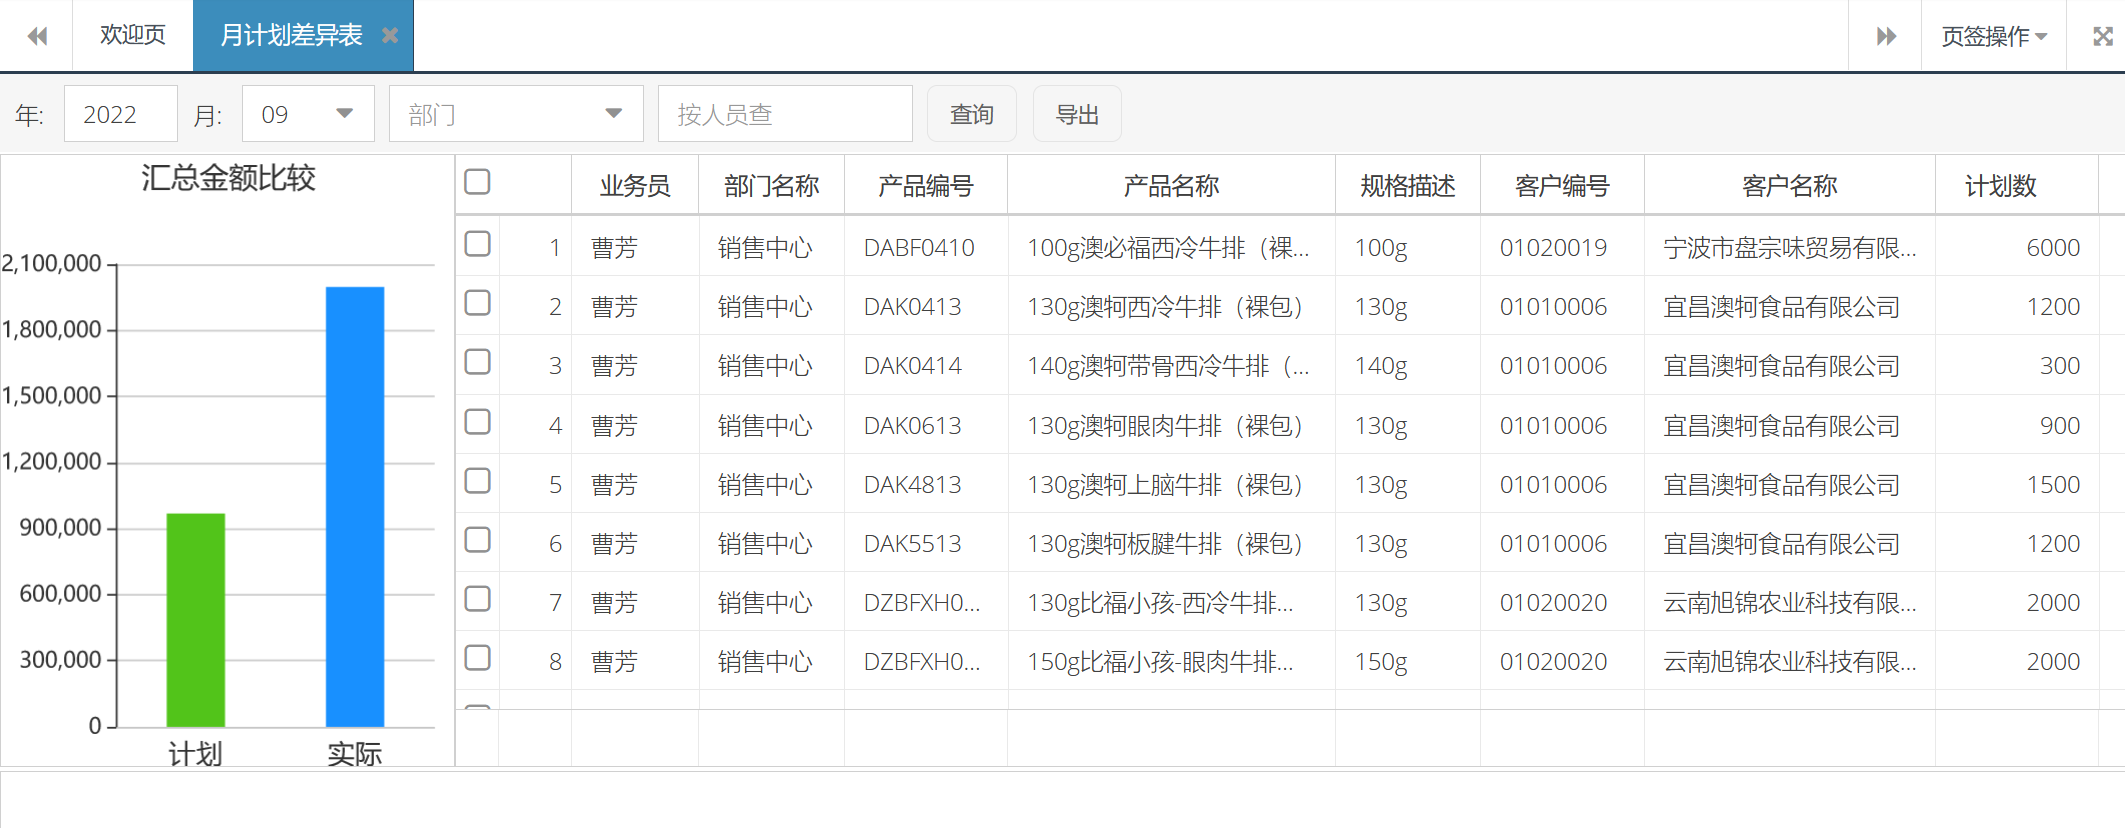Click the green 计划 bar in chart

click(195, 620)
